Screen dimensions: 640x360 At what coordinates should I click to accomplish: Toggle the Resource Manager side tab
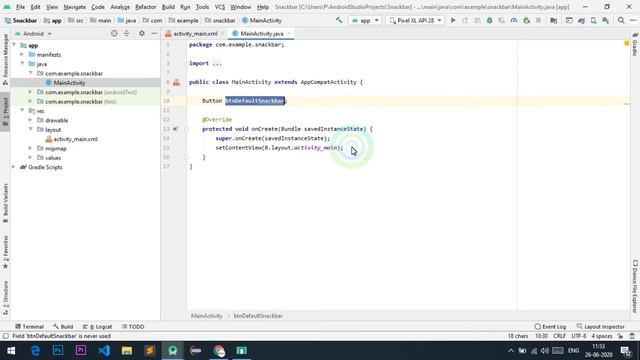(5, 59)
